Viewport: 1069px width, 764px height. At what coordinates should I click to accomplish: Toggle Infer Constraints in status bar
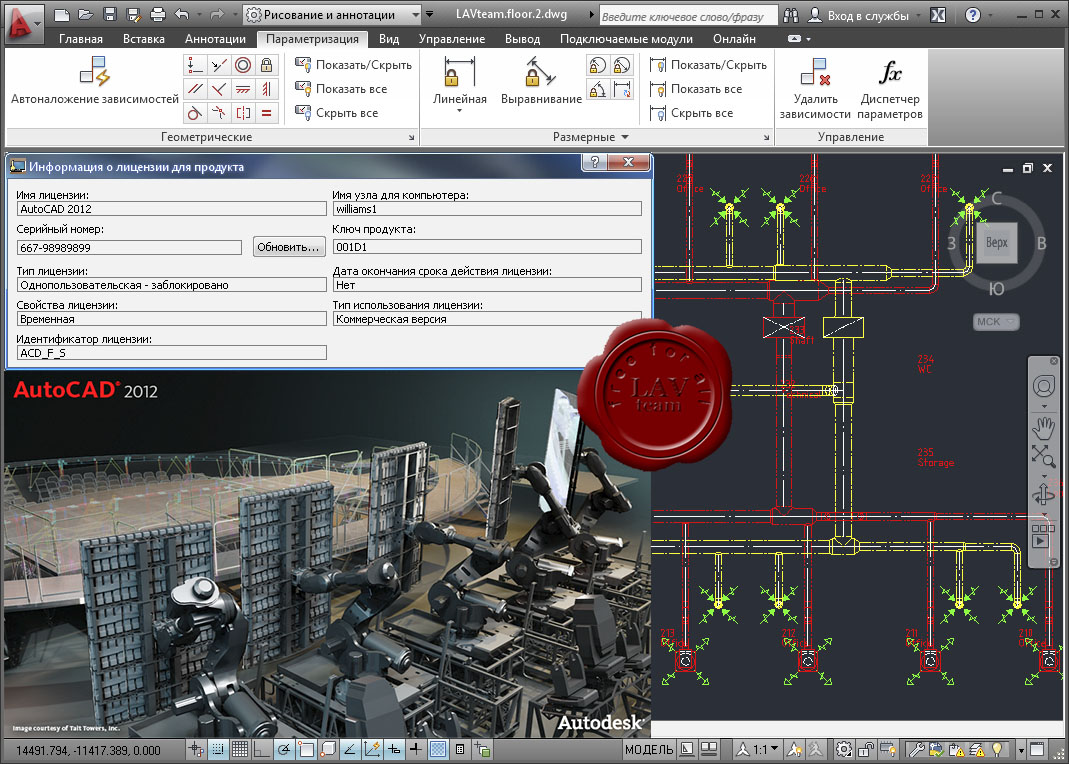pos(196,750)
